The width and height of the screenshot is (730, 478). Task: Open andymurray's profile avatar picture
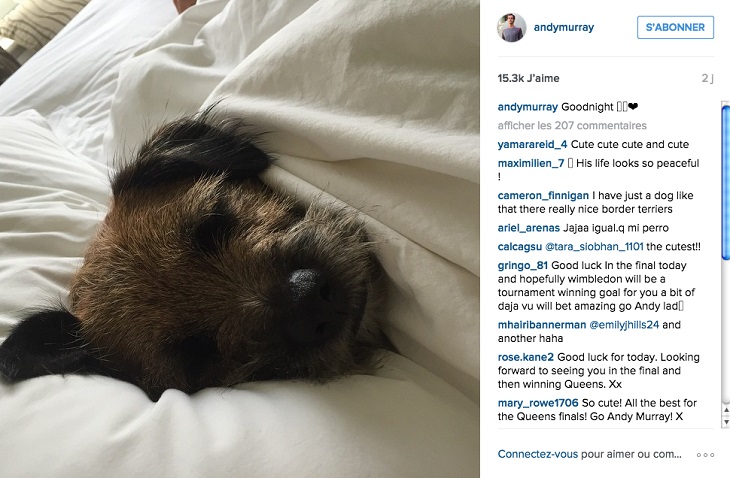[x=512, y=27]
